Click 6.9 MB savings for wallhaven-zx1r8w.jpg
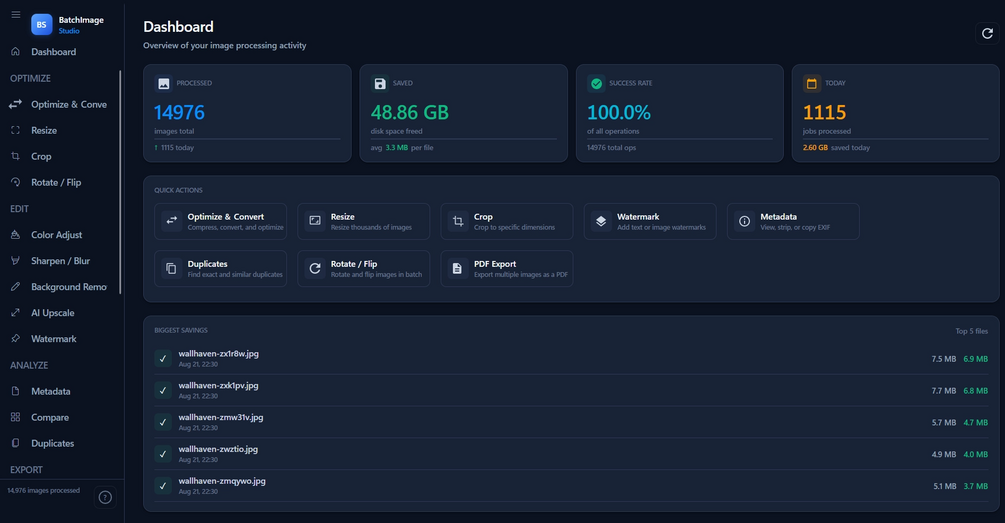The width and height of the screenshot is (1005, 523). click(x=976, y=359)
